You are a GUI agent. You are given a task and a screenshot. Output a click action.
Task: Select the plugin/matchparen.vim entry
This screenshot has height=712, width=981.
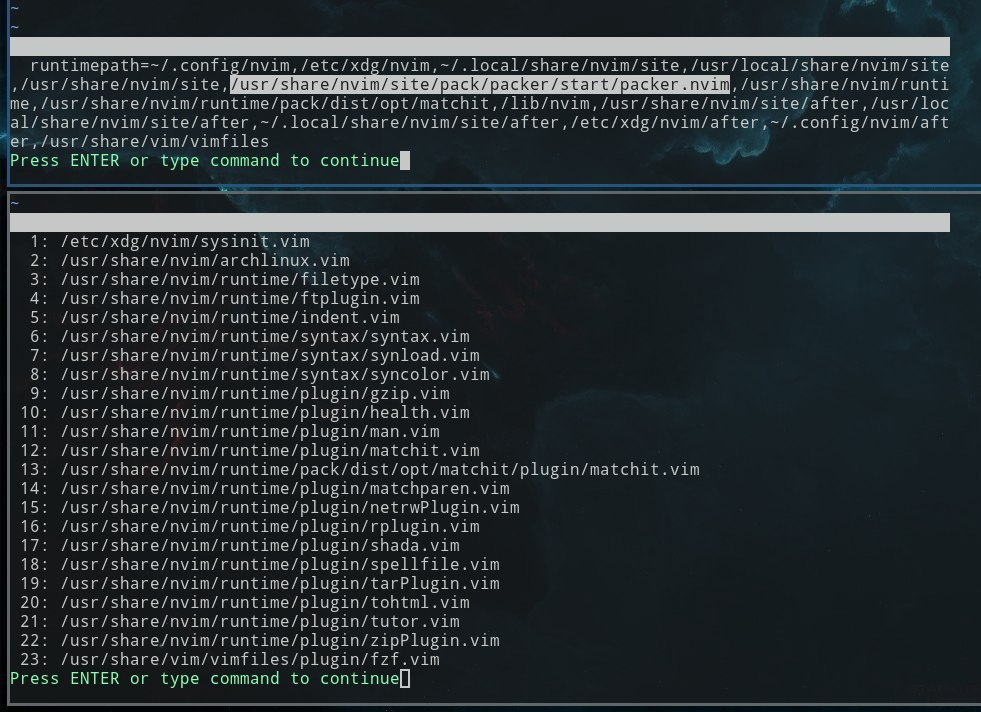pos(285,488)
